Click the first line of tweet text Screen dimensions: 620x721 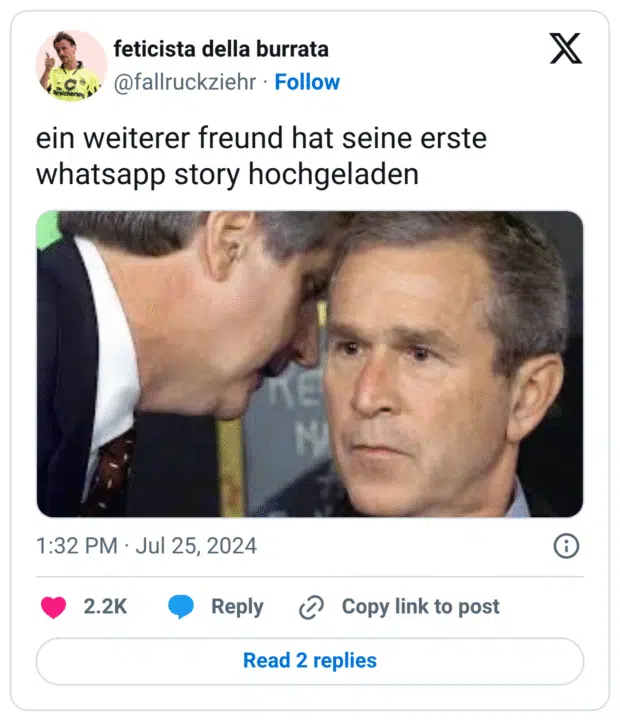click(261, 137)
